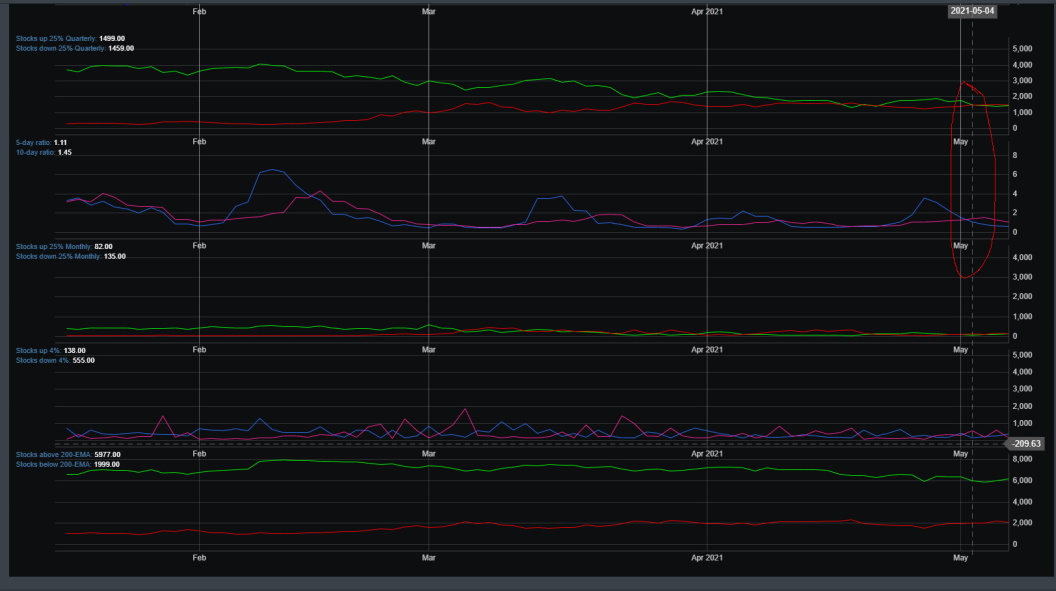1056x591 pixels.
Task: Click the 1499.00 quarterly value
Action: click(x=112, y=38)
